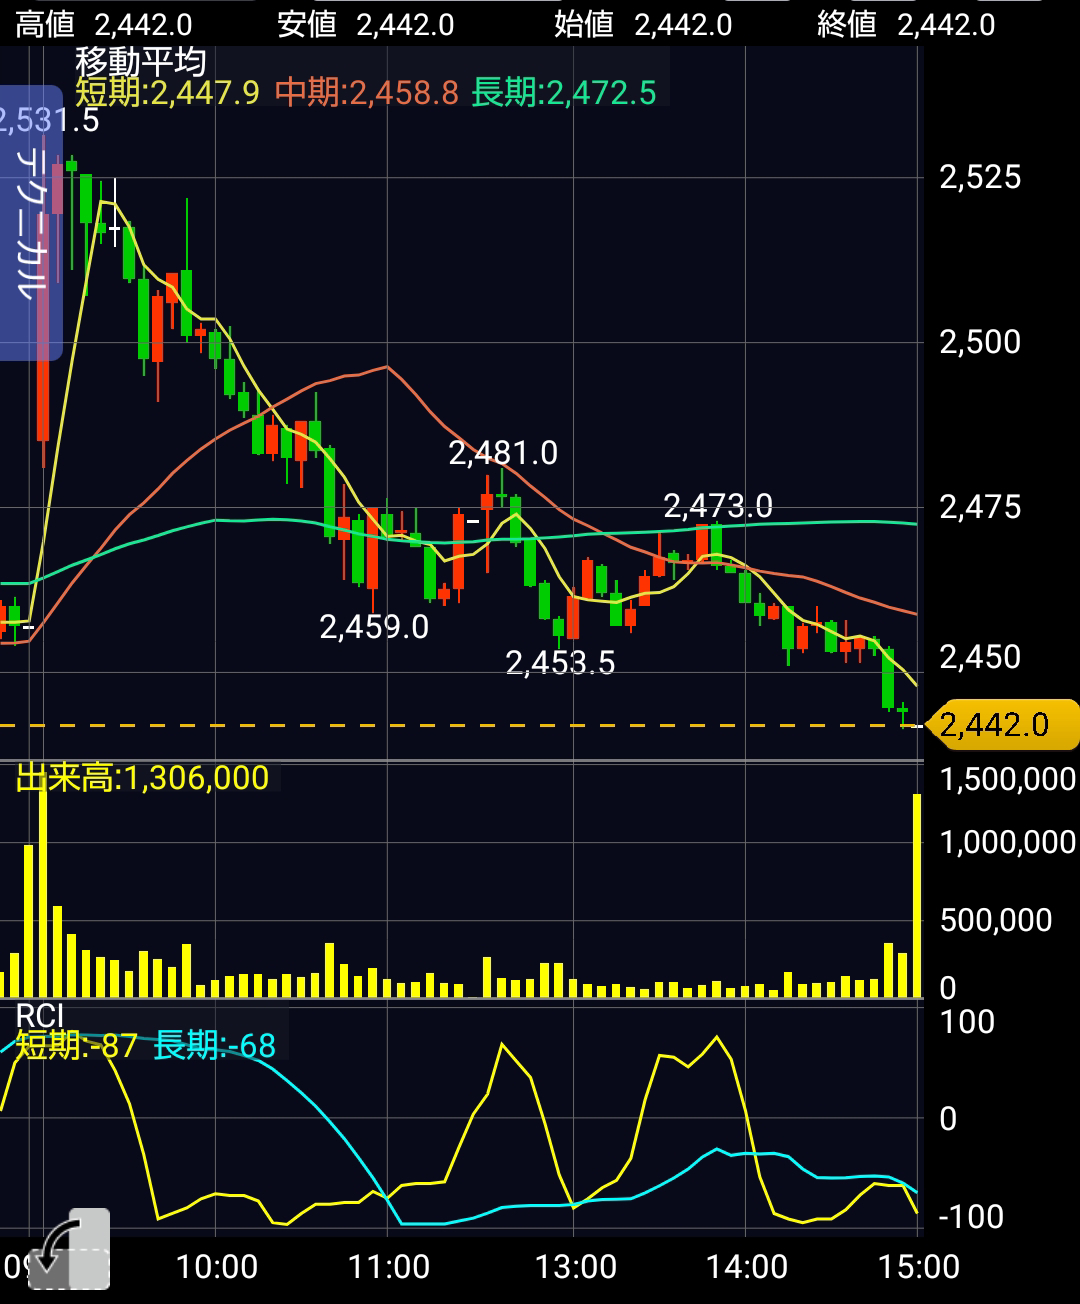The width and height of the screenshot is (1080, 1304).
Task: Tap the 1,500,000 volume axis label
Action: (1008, 779)
